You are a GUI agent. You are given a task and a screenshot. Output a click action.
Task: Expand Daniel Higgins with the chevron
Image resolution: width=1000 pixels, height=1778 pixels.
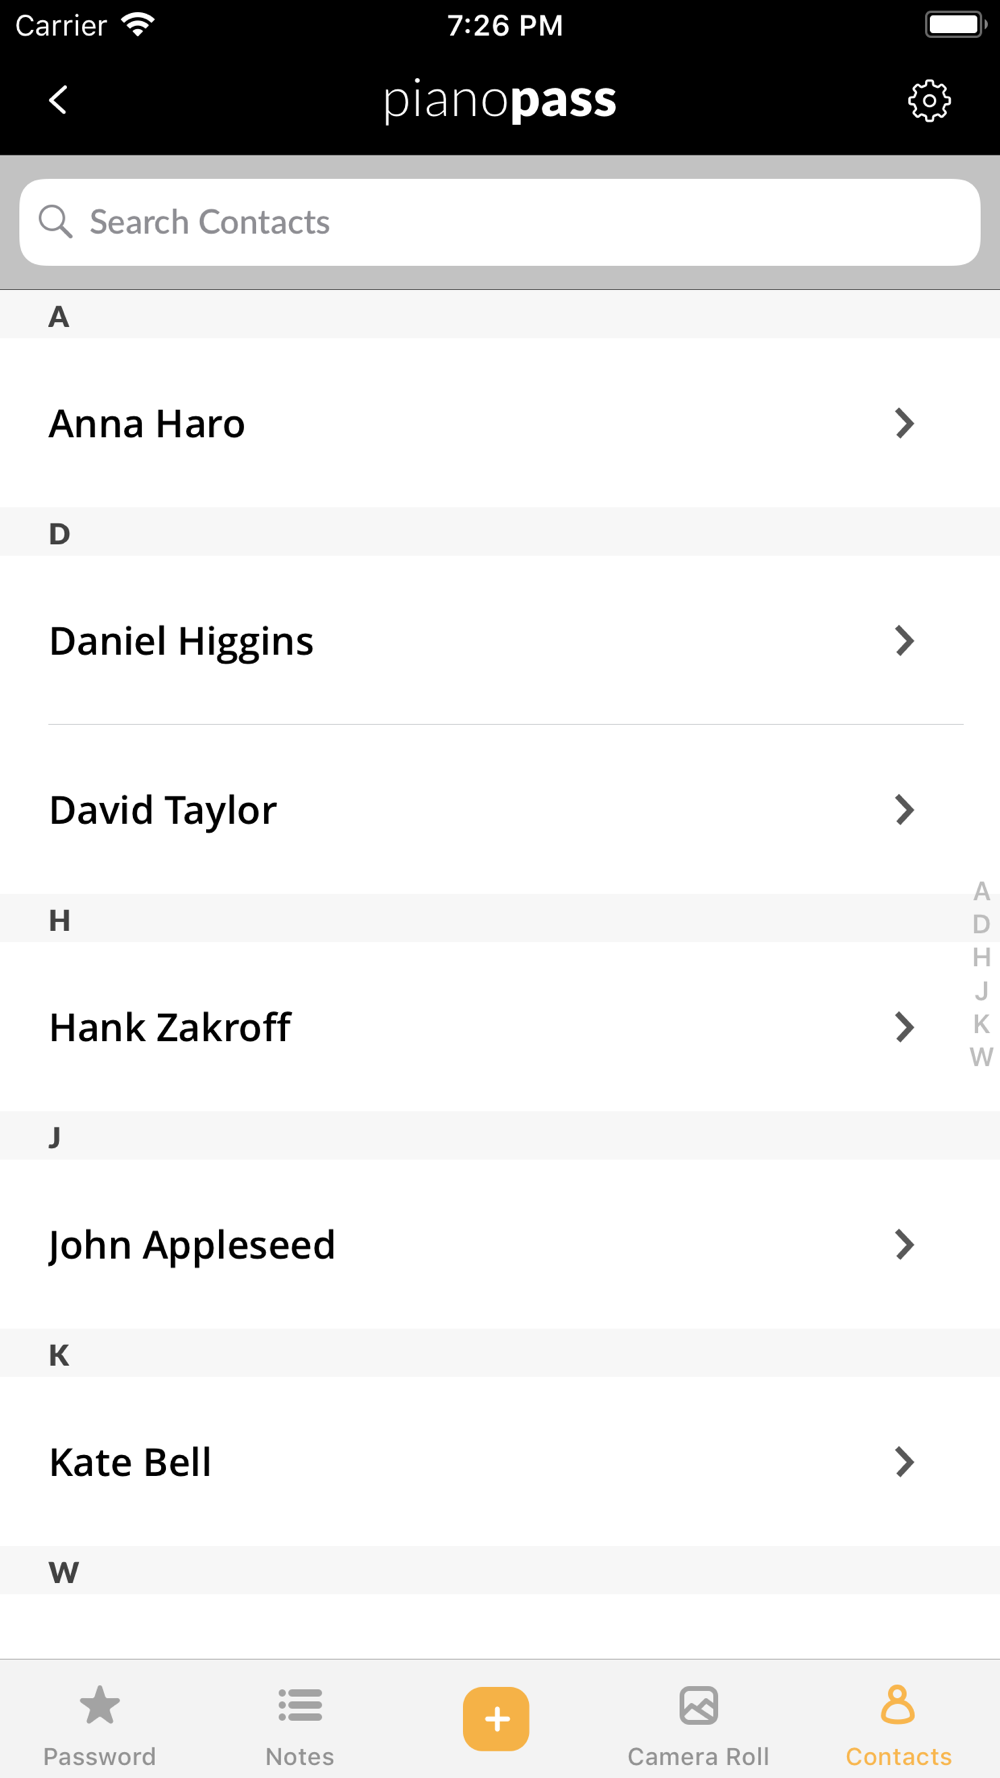904,641
